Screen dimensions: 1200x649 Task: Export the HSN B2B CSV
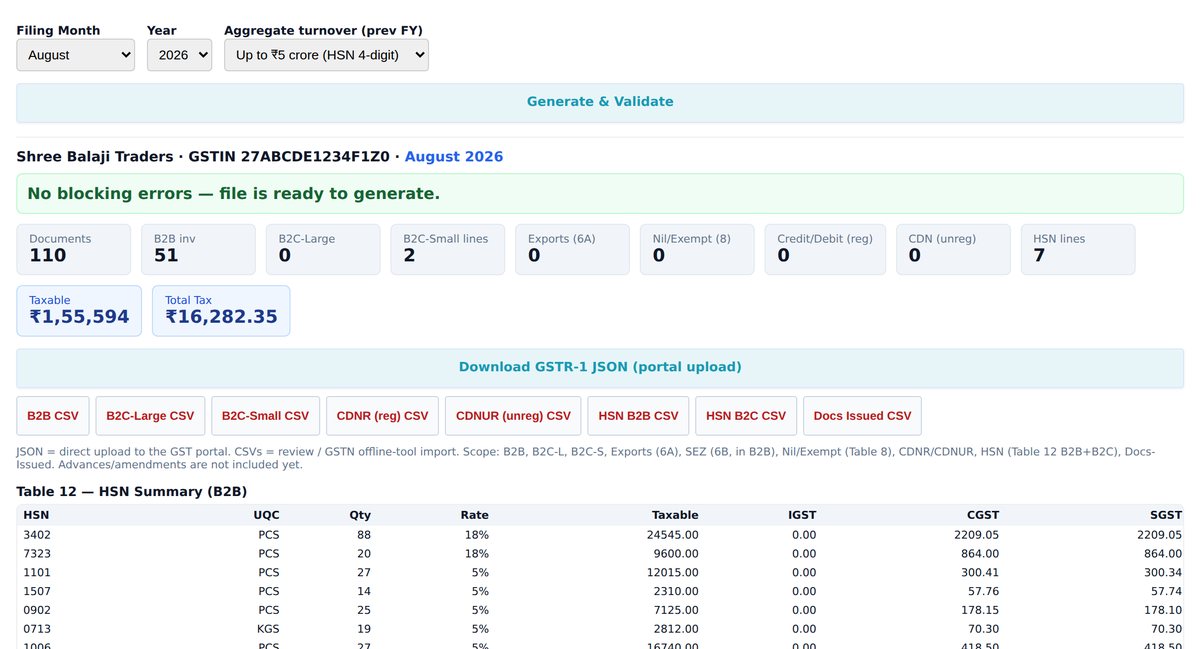tap(638, 416)
